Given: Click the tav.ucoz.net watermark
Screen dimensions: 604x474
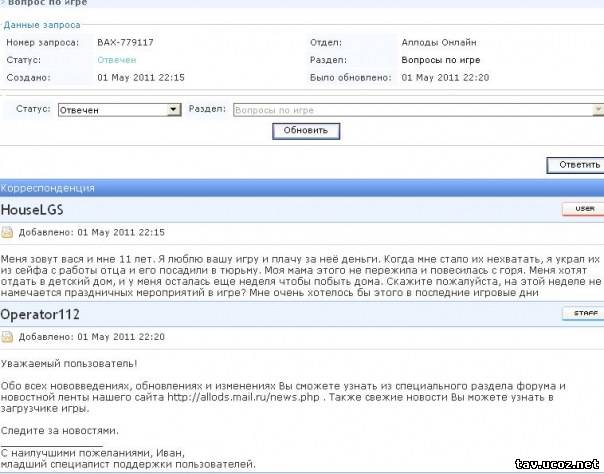Looking at the screenshot, I should coord(554,462).
